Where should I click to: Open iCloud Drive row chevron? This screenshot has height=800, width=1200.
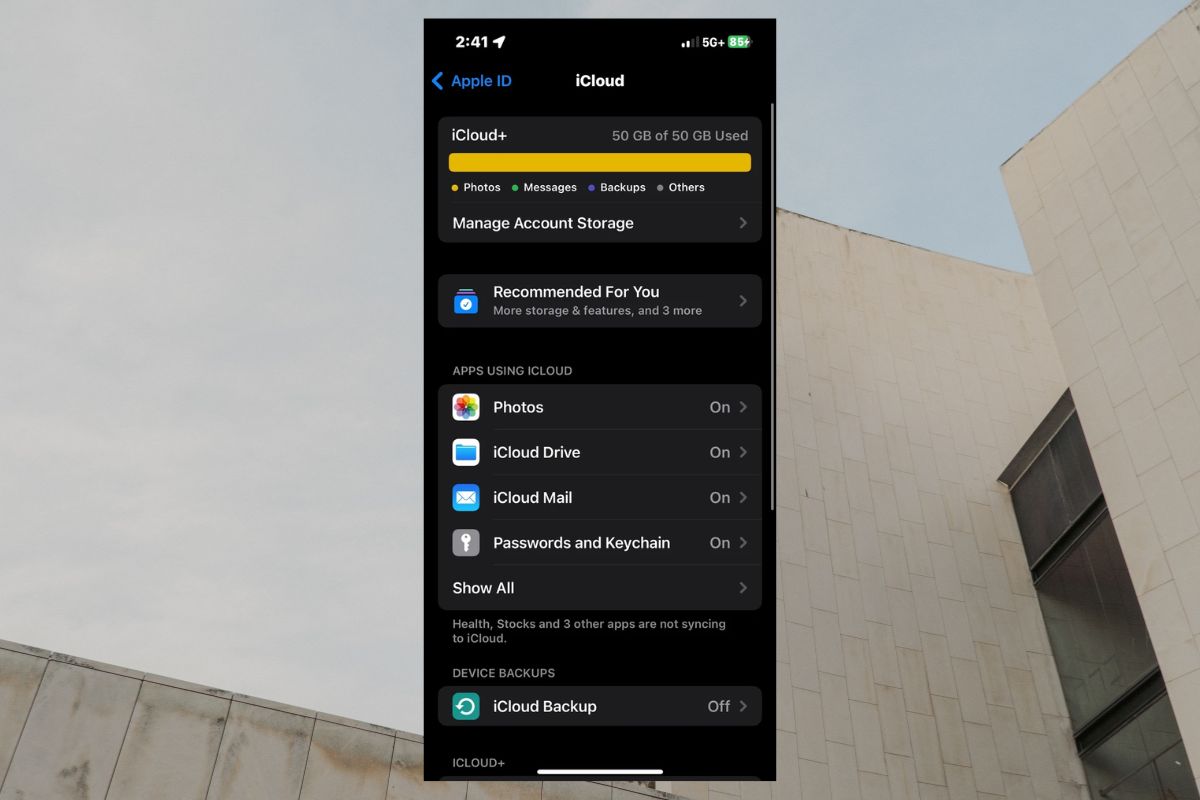(x=743, y=452)
